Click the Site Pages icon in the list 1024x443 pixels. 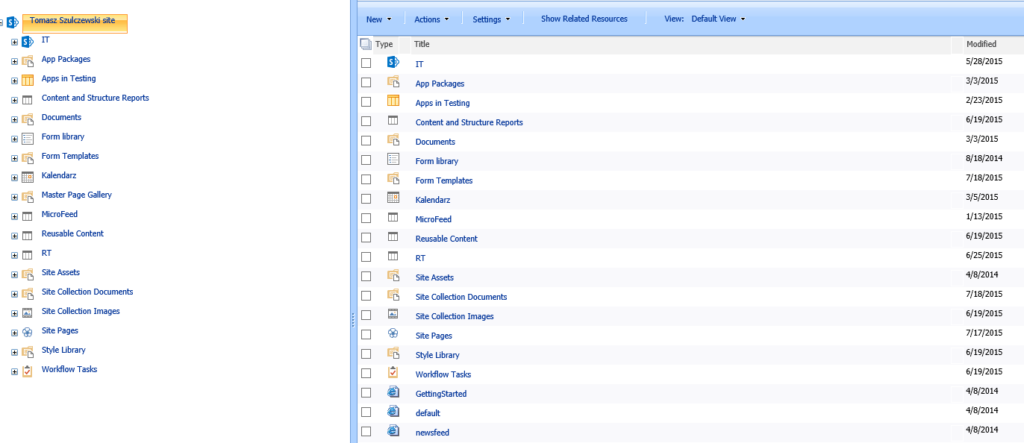click(393, 334)
